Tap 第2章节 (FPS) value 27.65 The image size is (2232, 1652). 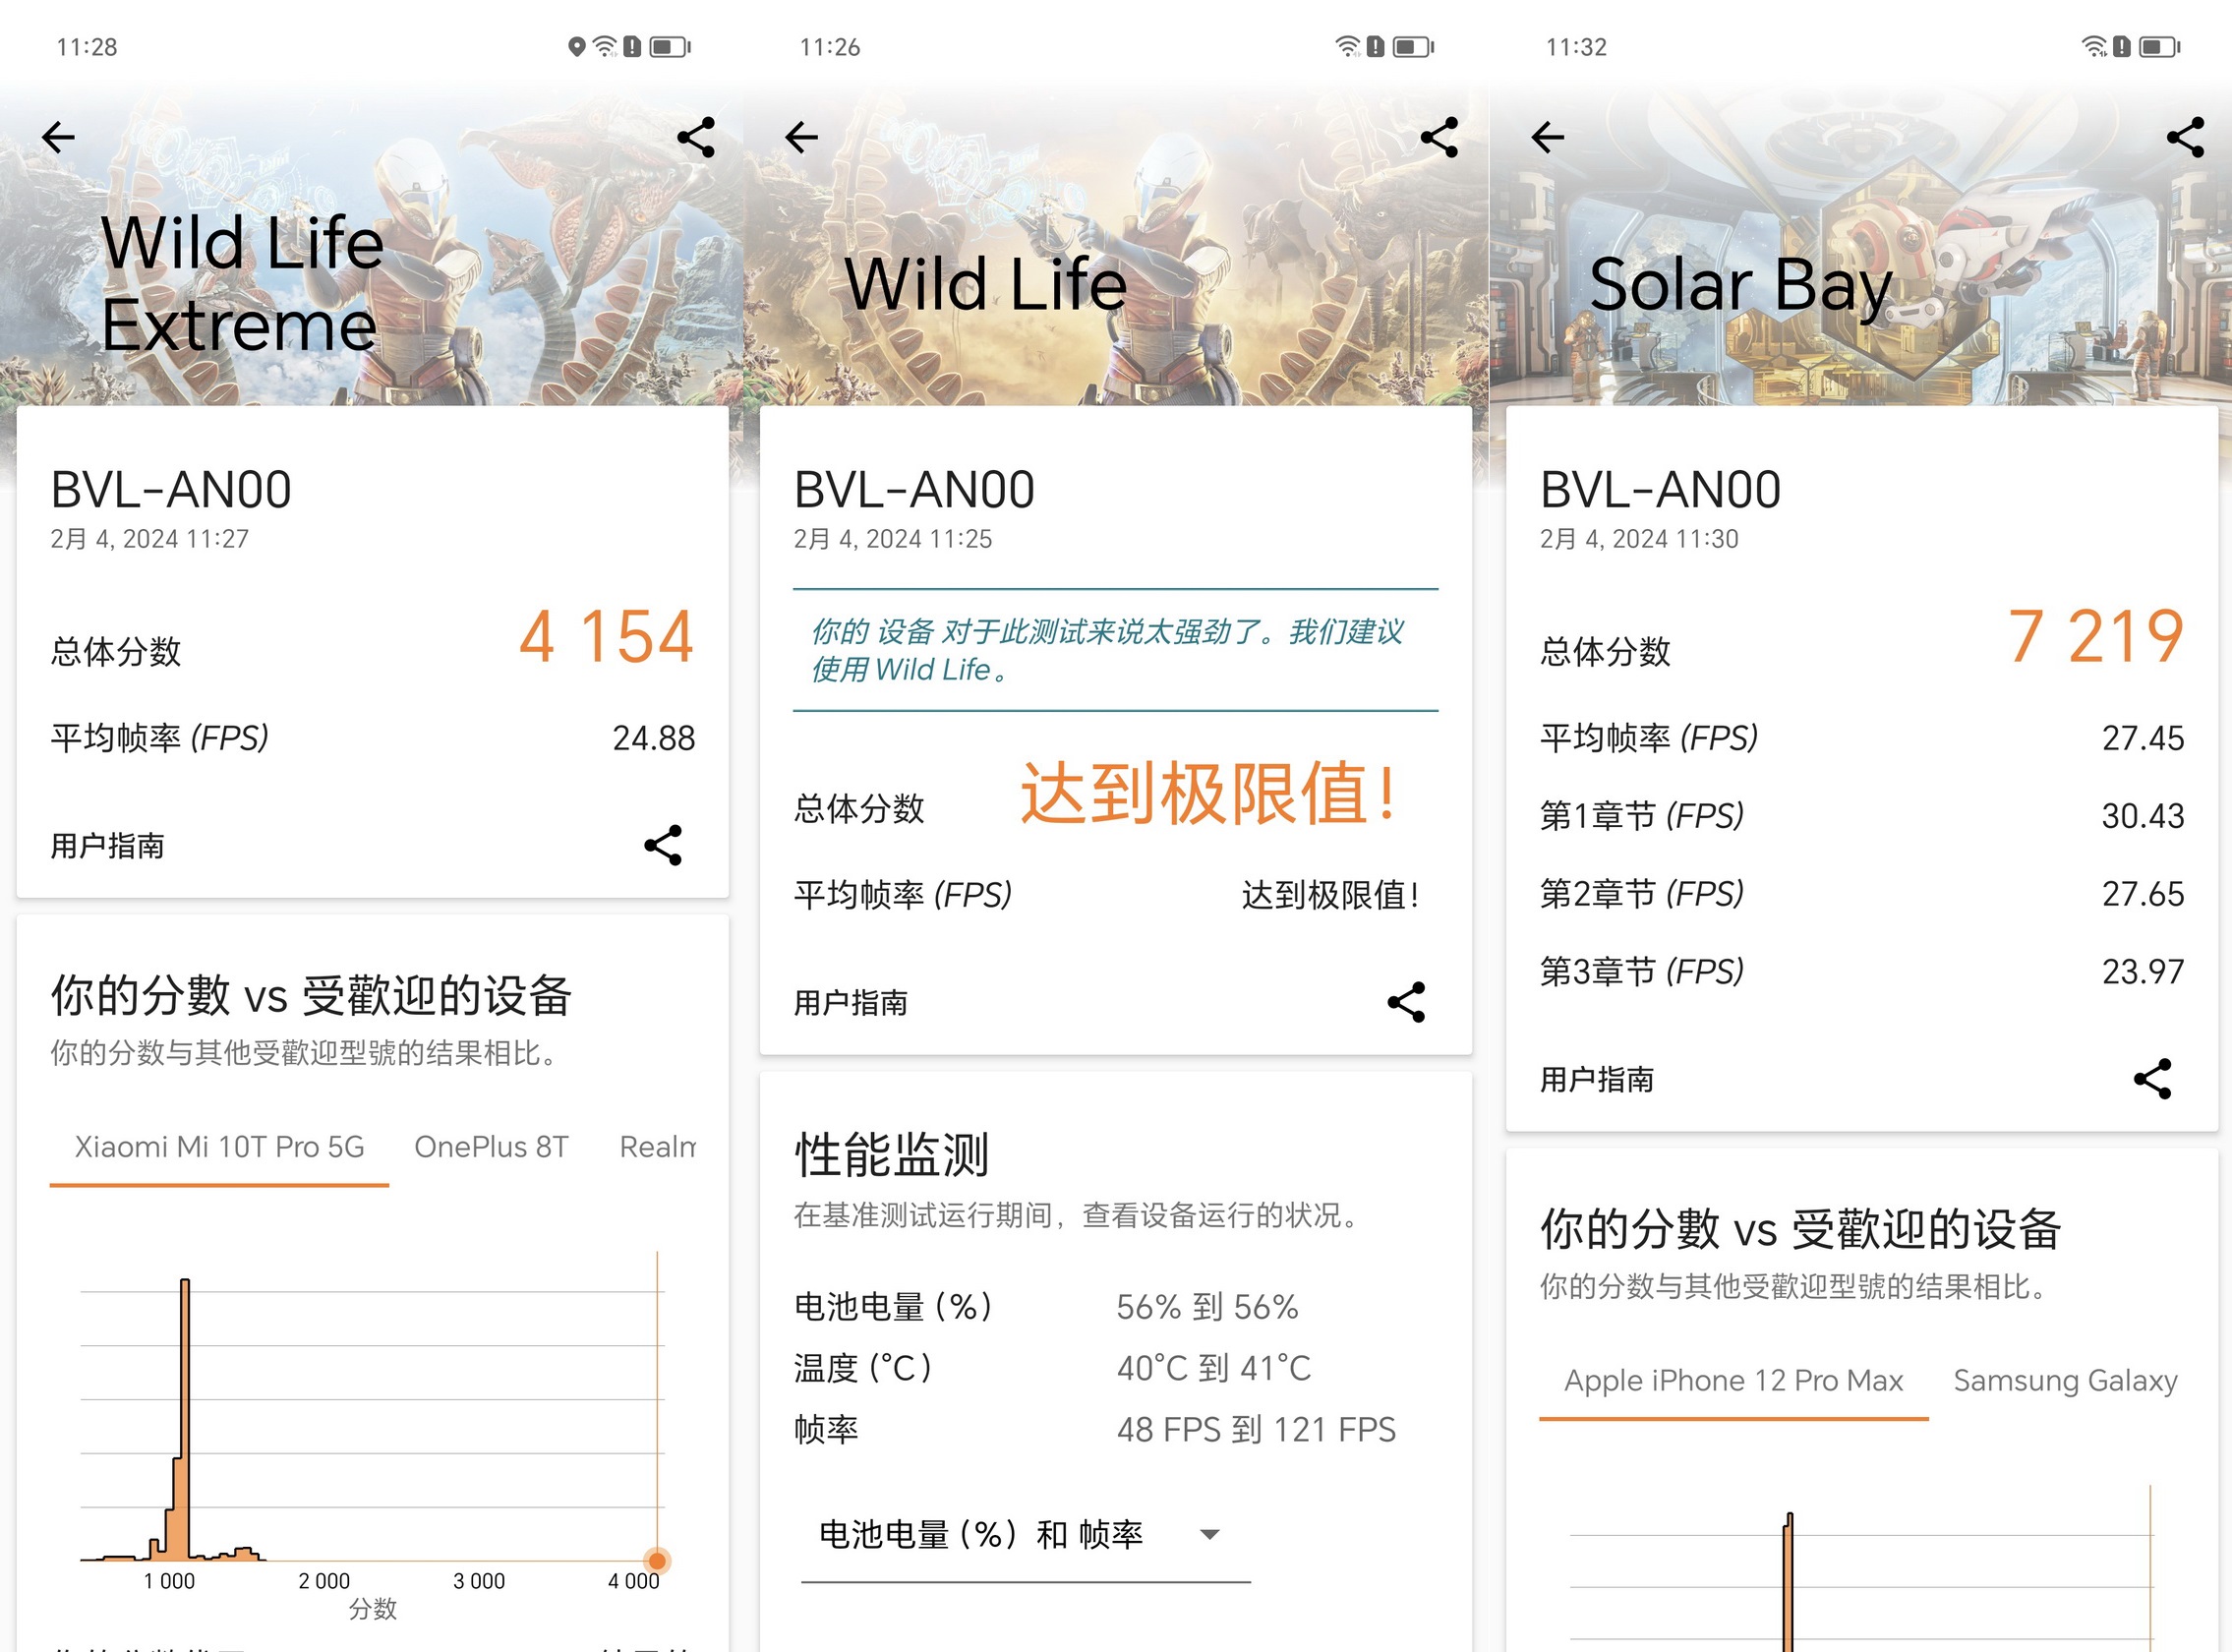click(2143, 894)
